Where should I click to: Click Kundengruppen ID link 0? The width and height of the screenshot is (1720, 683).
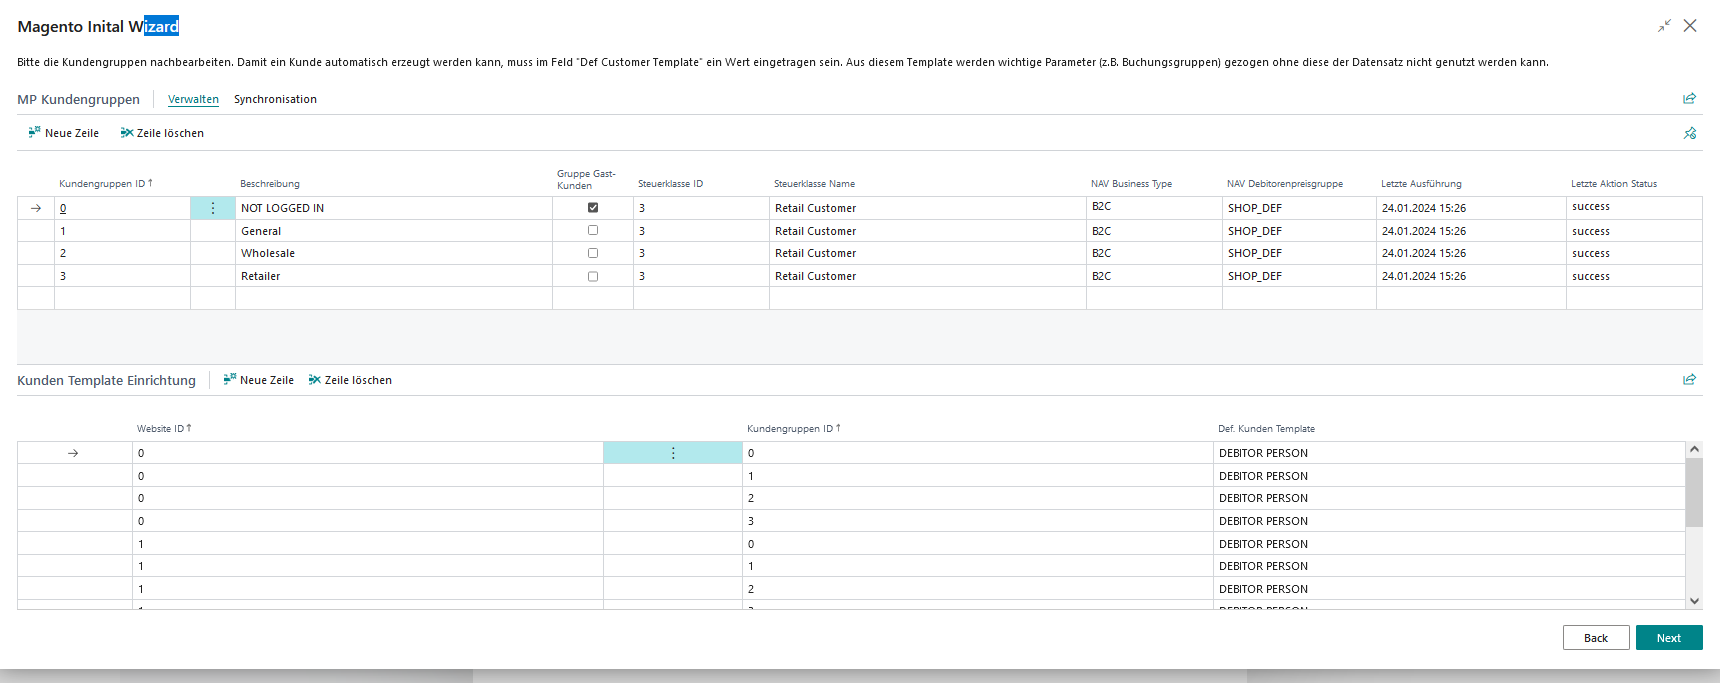(63, 208)
